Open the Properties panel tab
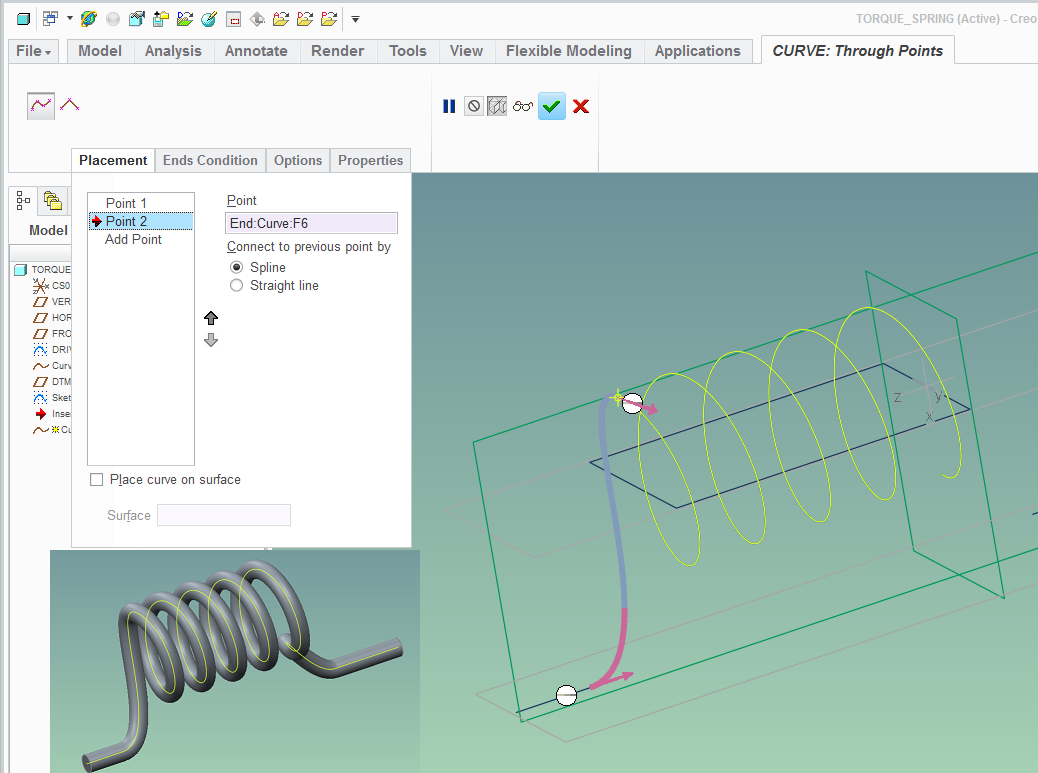 tap(371, 160)
